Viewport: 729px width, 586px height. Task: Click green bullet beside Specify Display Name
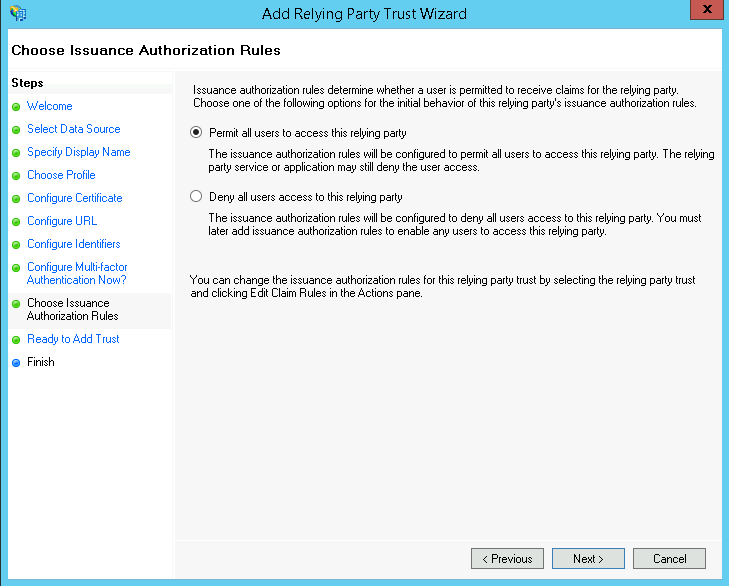tap(16, 153)
